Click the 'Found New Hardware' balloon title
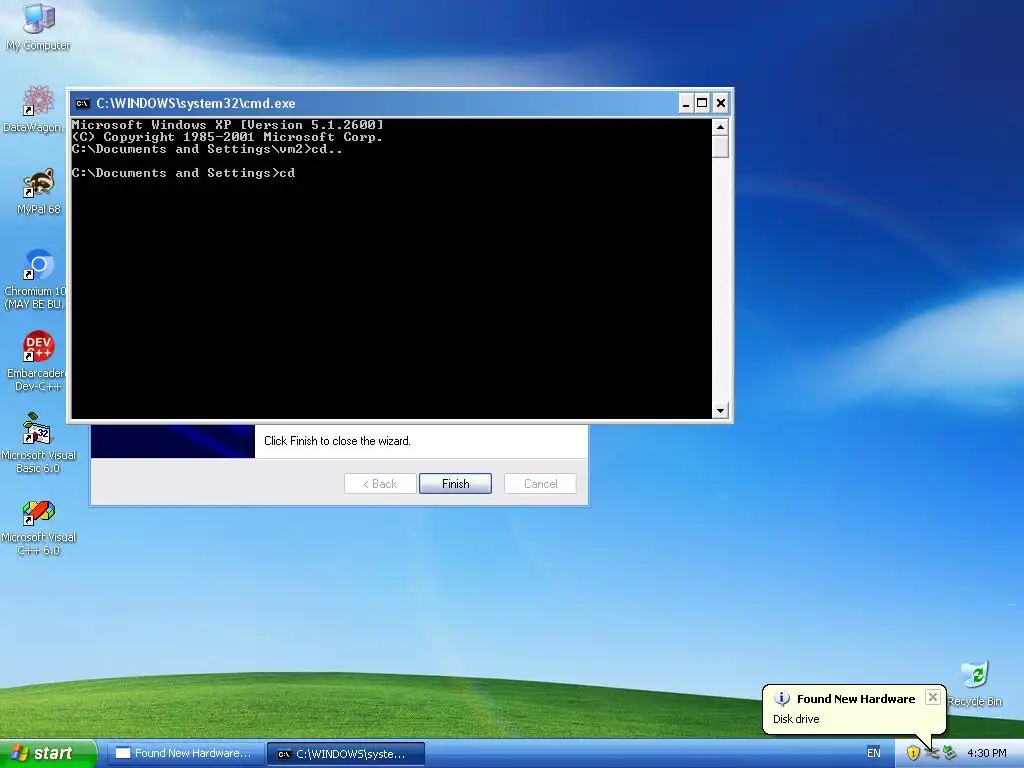 tap(856, 699)
